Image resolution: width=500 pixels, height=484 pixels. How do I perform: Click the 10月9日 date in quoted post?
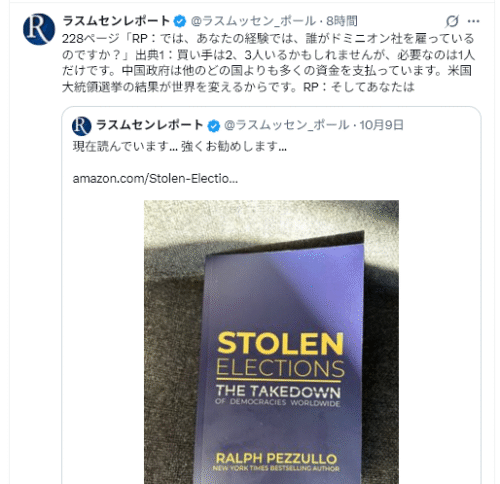(382, 125)
